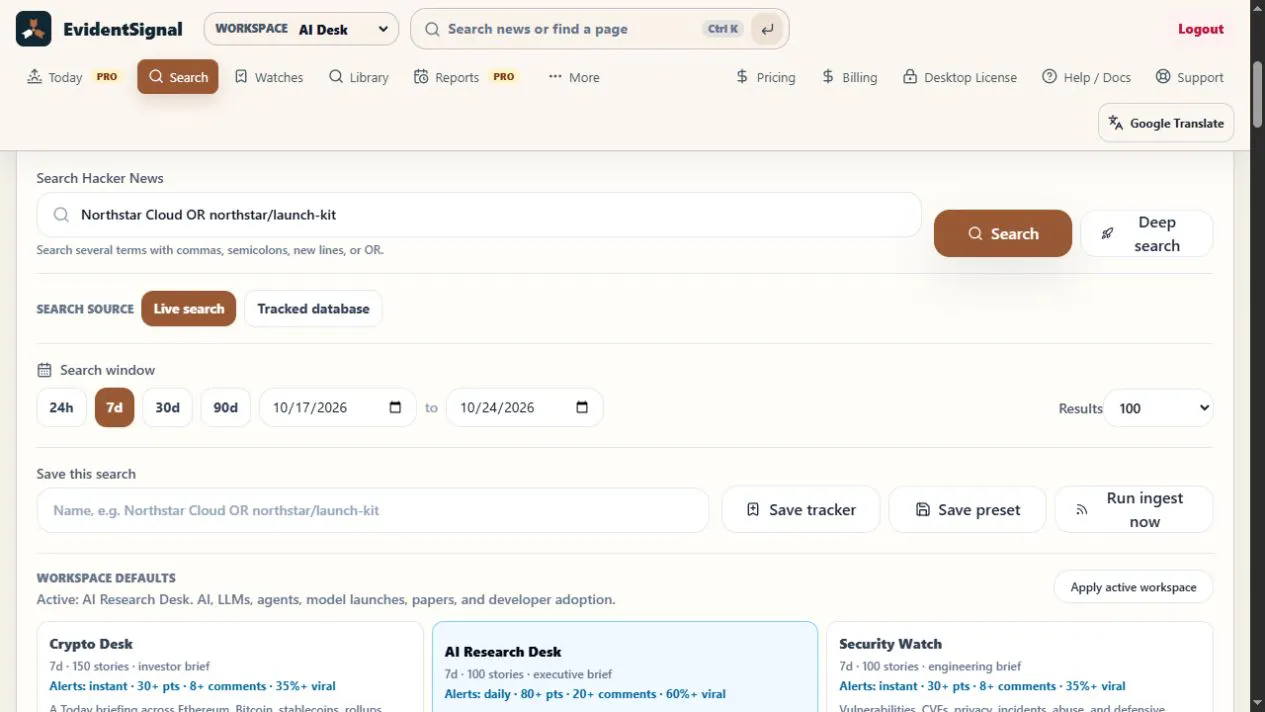Click Apply active workspace button
This screenshot has width=1265, height=712.
[1133, 587]
